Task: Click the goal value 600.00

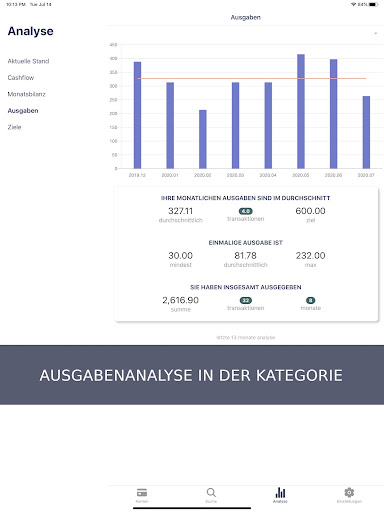Action: tap(310, 211)
